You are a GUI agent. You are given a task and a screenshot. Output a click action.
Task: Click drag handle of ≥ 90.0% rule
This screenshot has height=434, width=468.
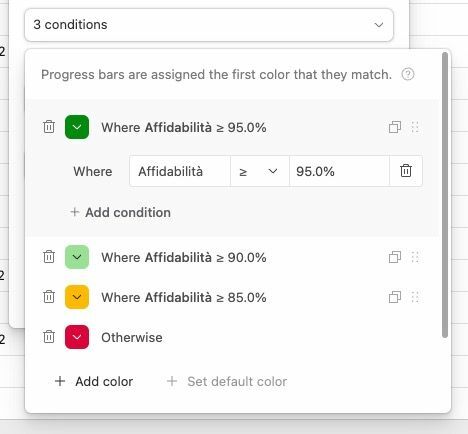[x=415, y=257]
